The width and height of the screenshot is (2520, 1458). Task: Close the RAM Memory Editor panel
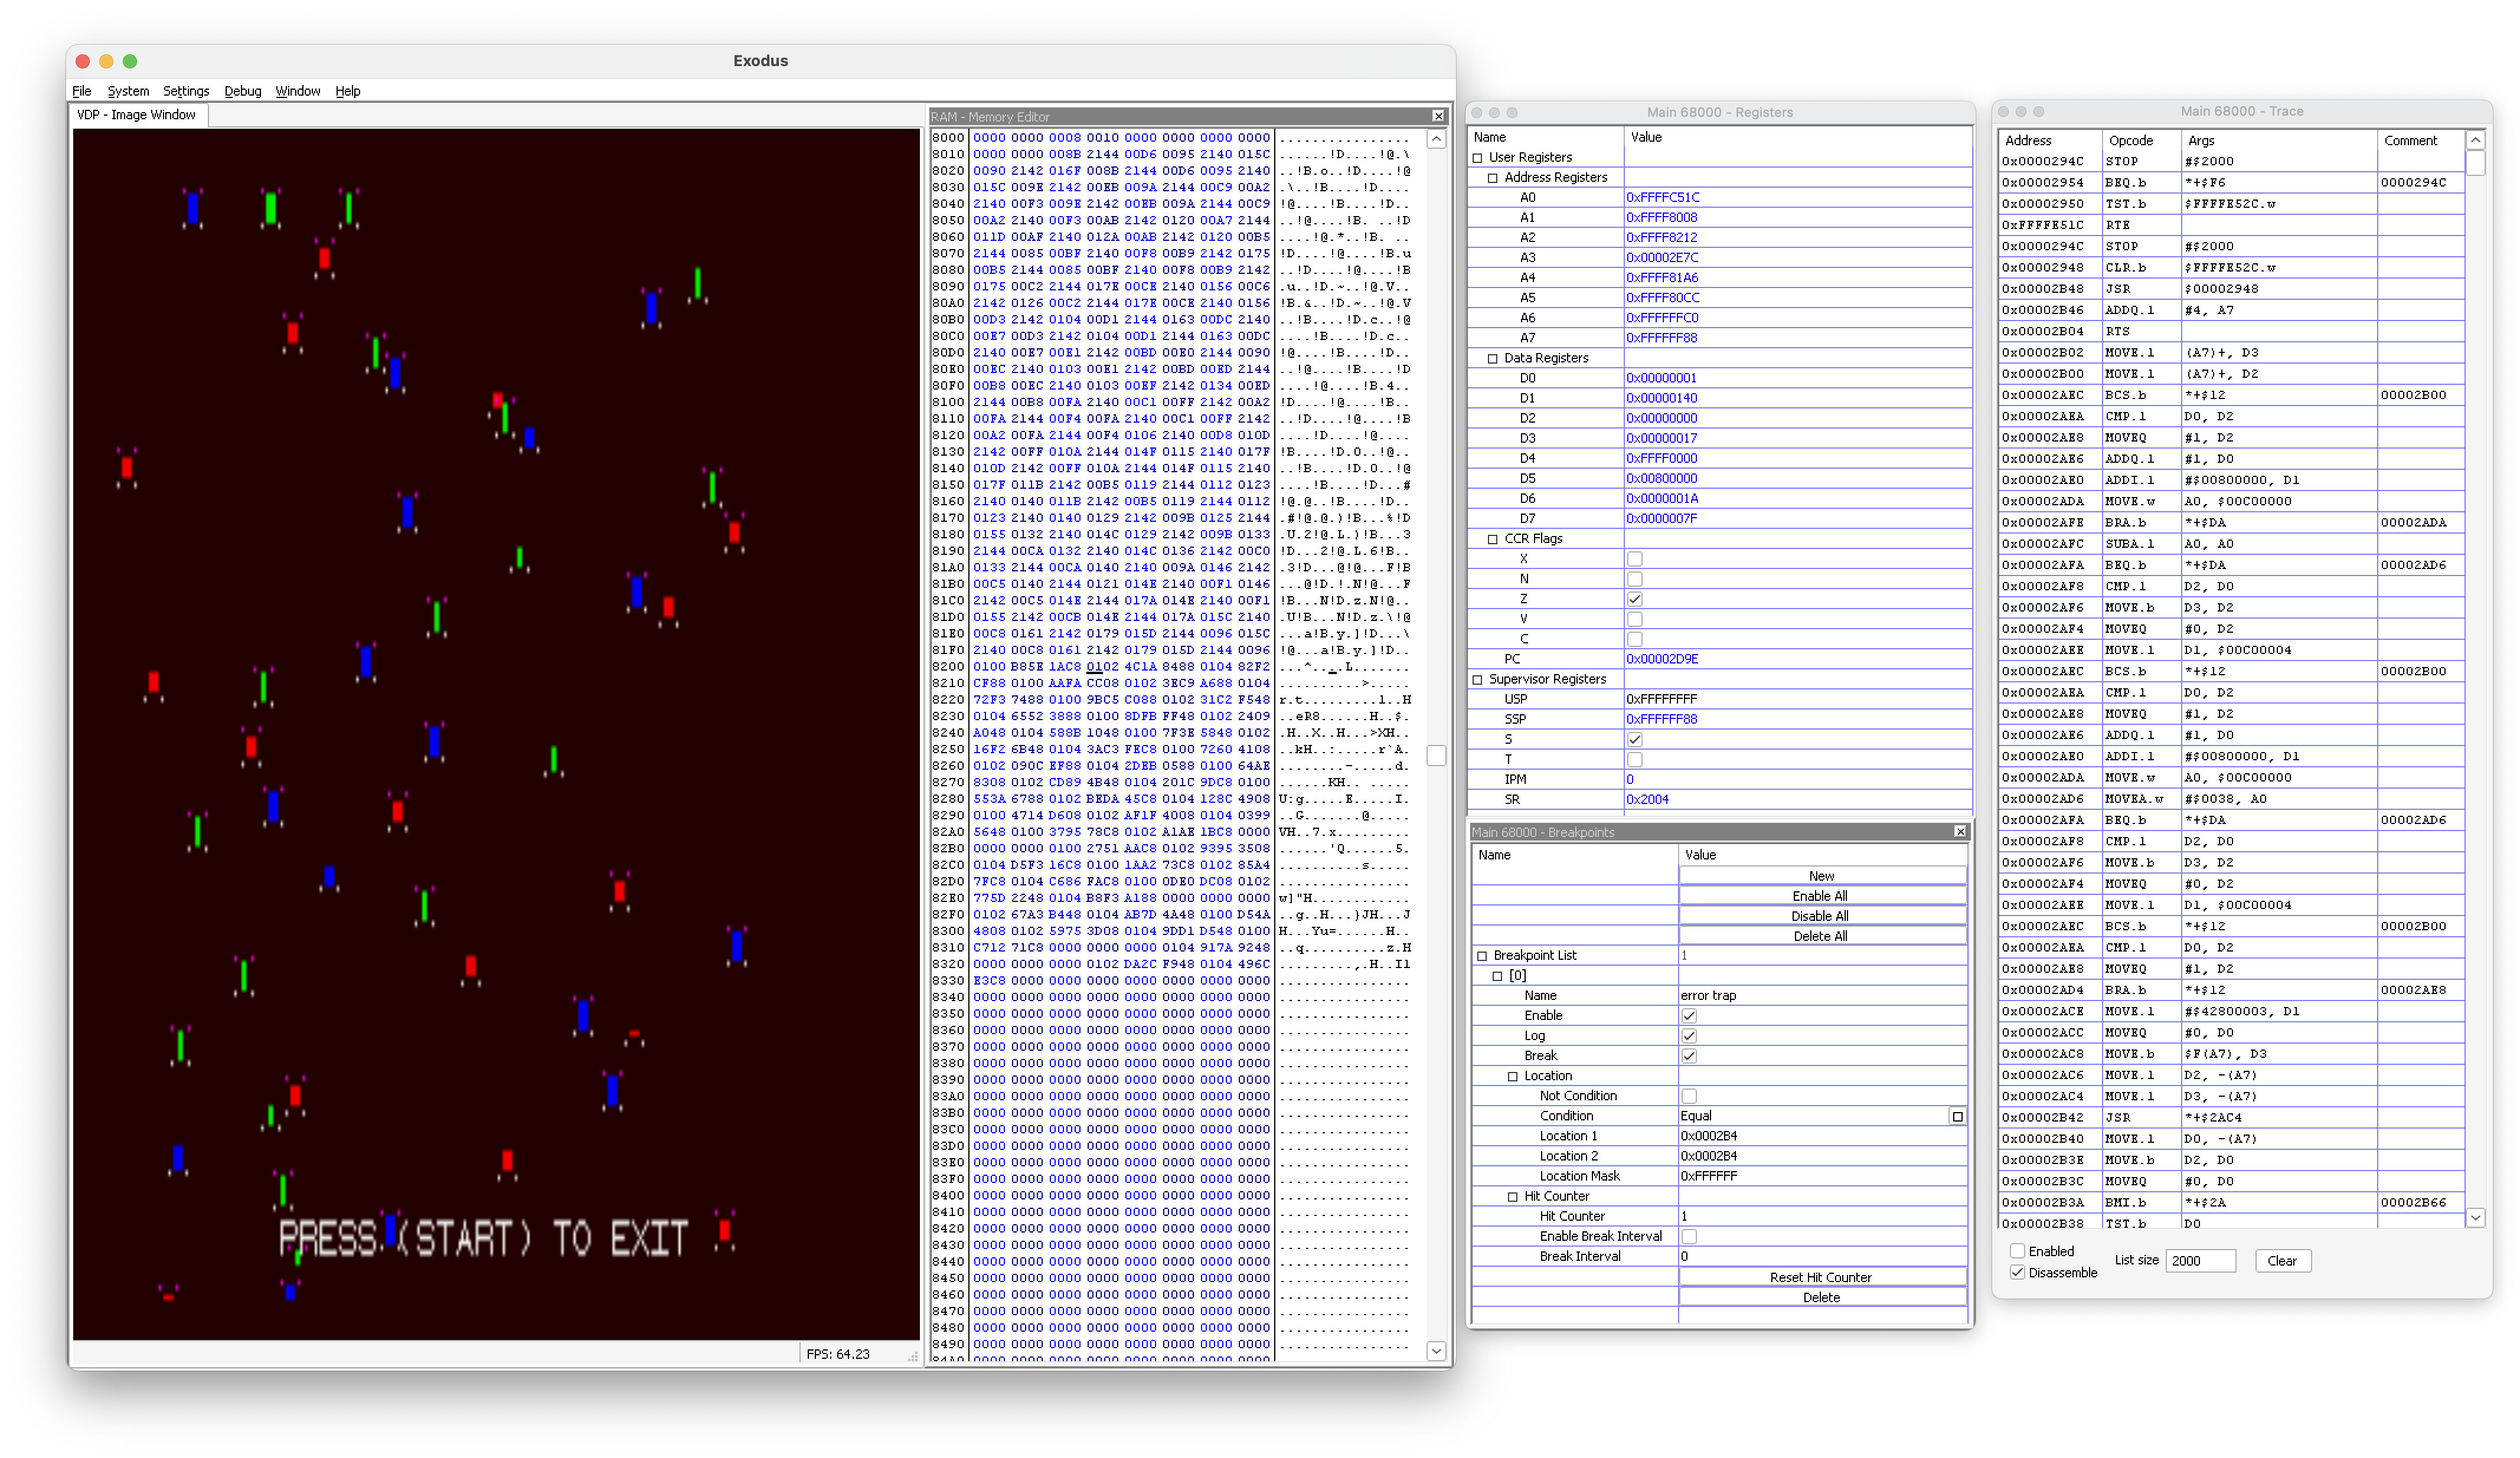[x=1438, y=117]
